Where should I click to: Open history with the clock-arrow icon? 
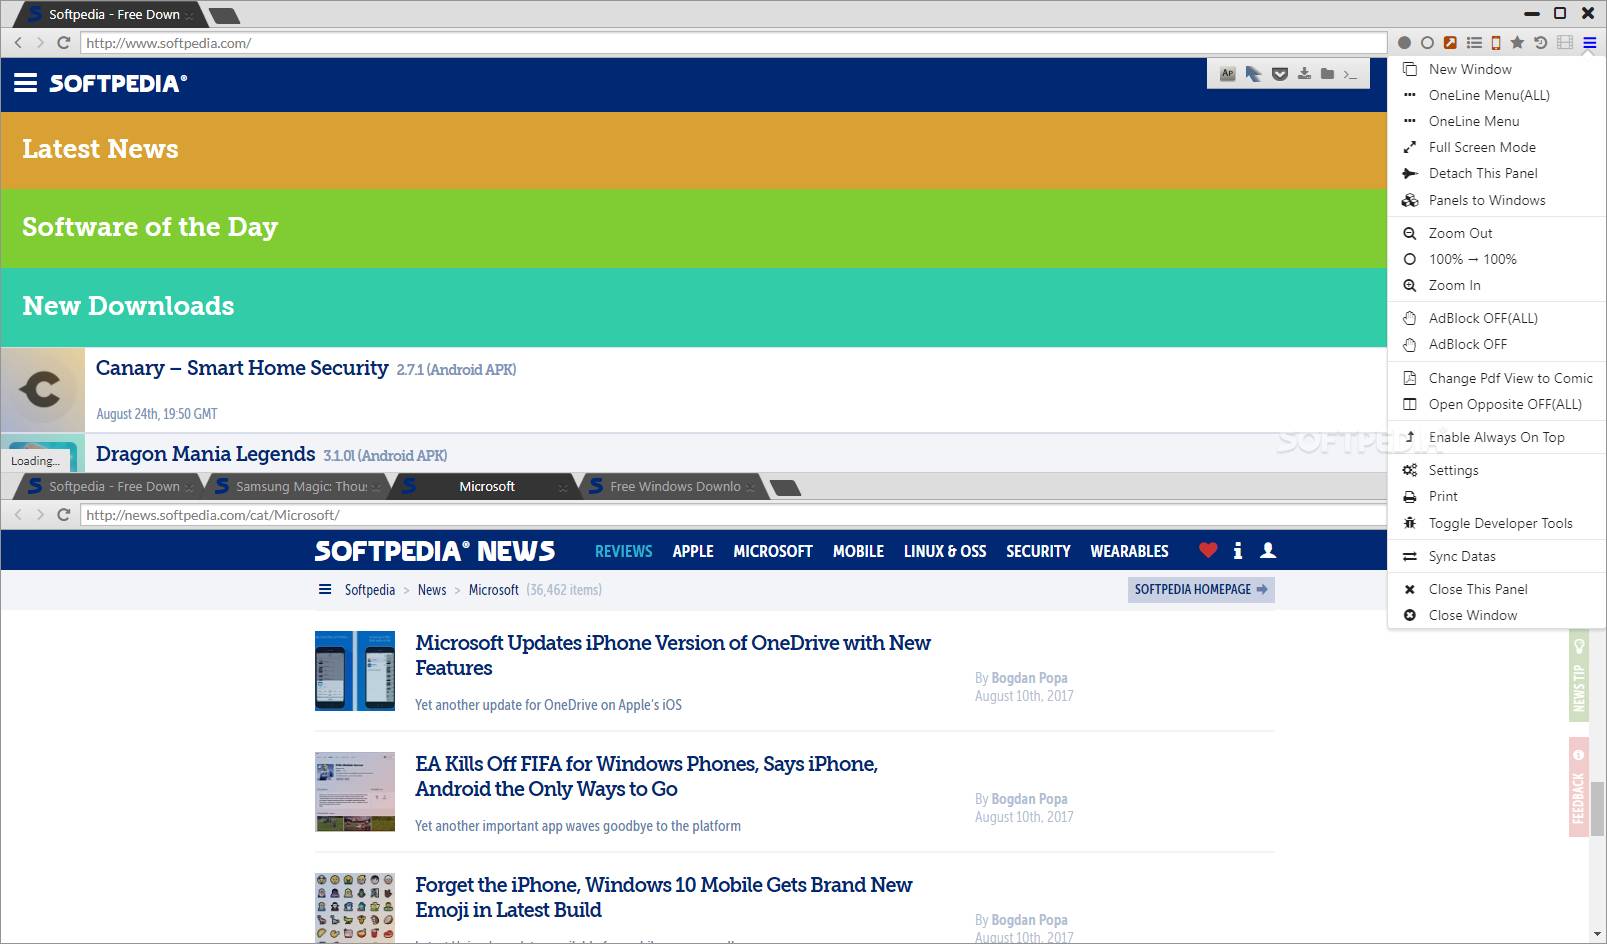(x=1540, y=43)
